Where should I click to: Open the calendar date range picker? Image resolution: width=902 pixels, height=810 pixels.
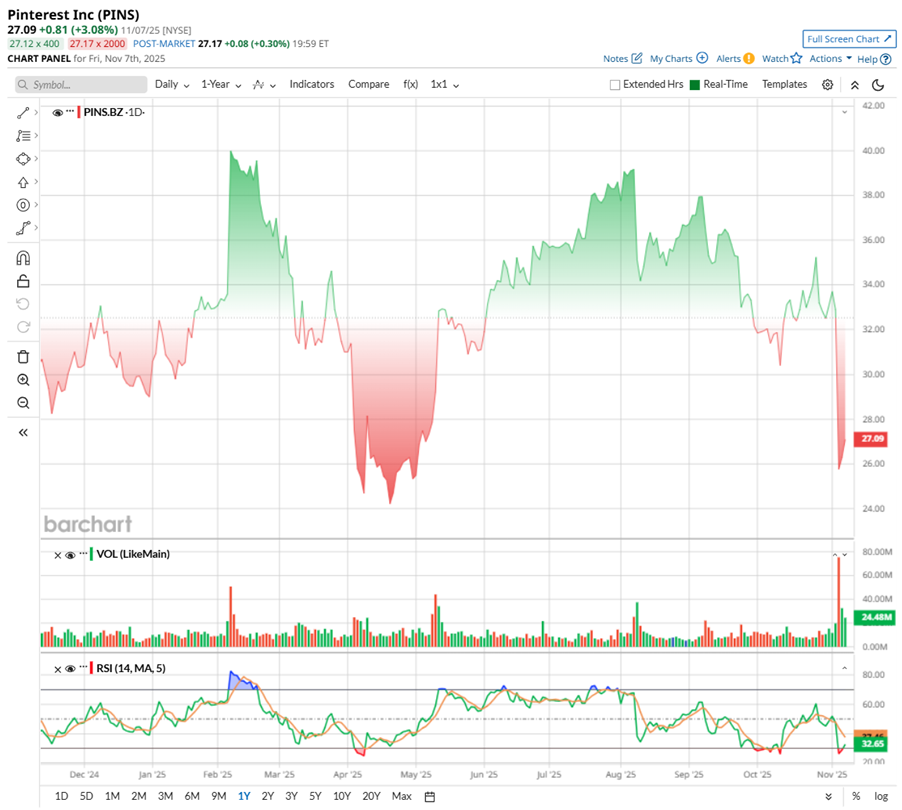[430, 797]
